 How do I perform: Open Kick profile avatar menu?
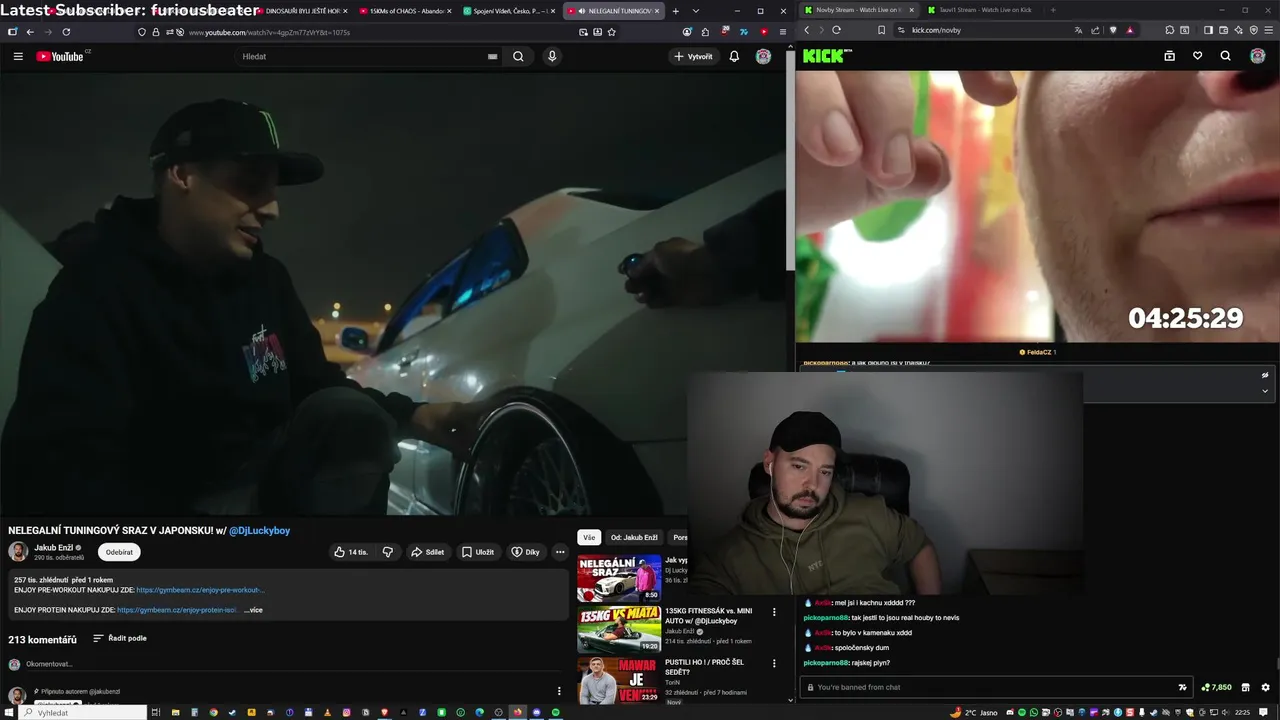pos(1257,56)
